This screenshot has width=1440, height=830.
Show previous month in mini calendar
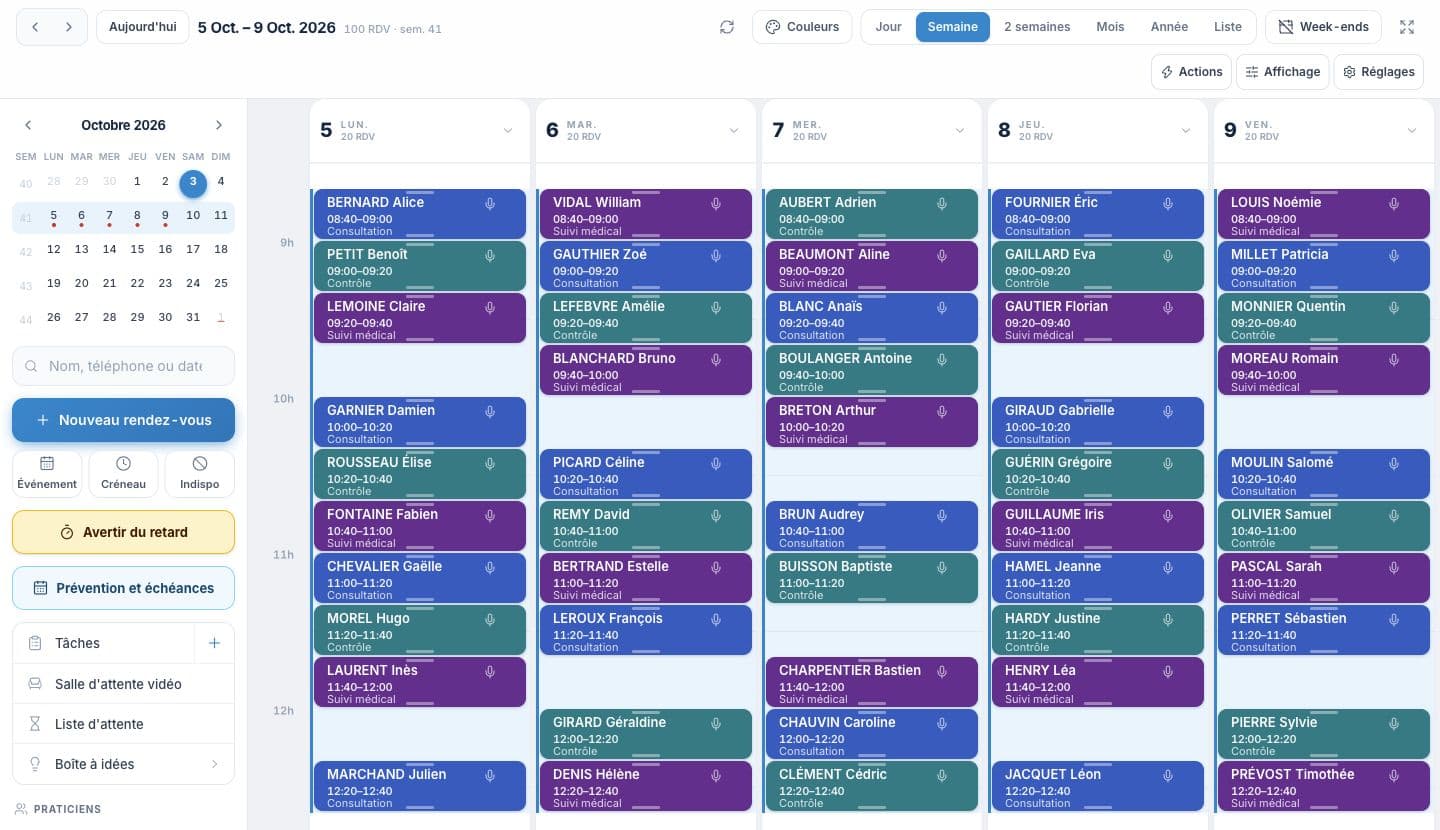coord(28,125)
